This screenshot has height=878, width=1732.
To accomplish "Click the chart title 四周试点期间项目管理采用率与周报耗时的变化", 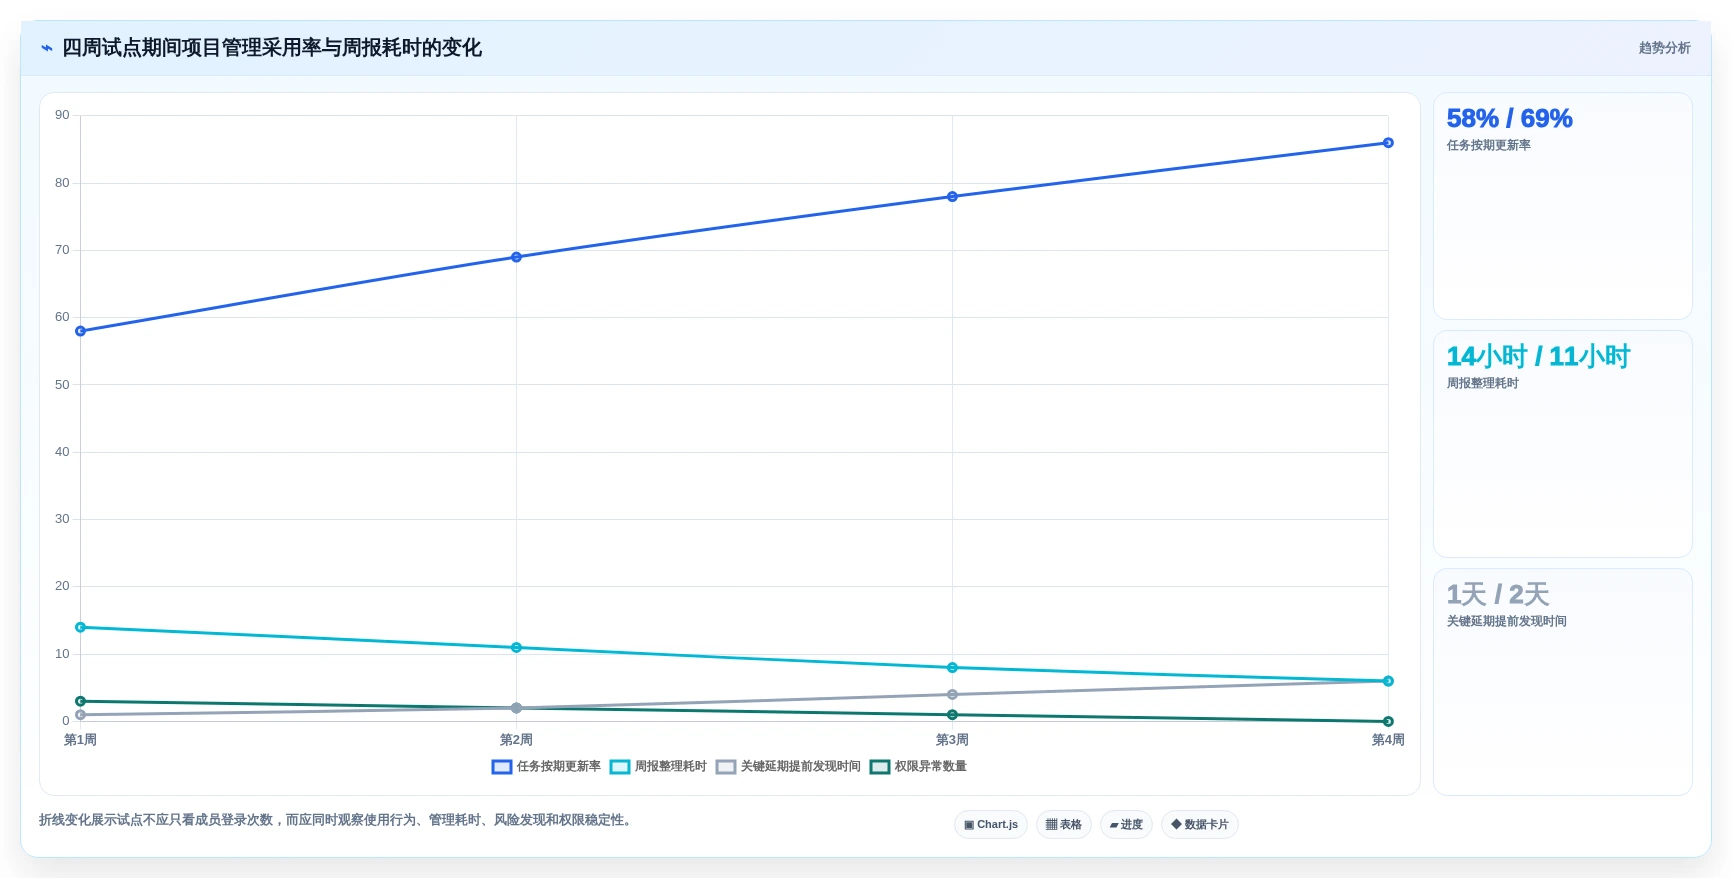I will point(272,48).
